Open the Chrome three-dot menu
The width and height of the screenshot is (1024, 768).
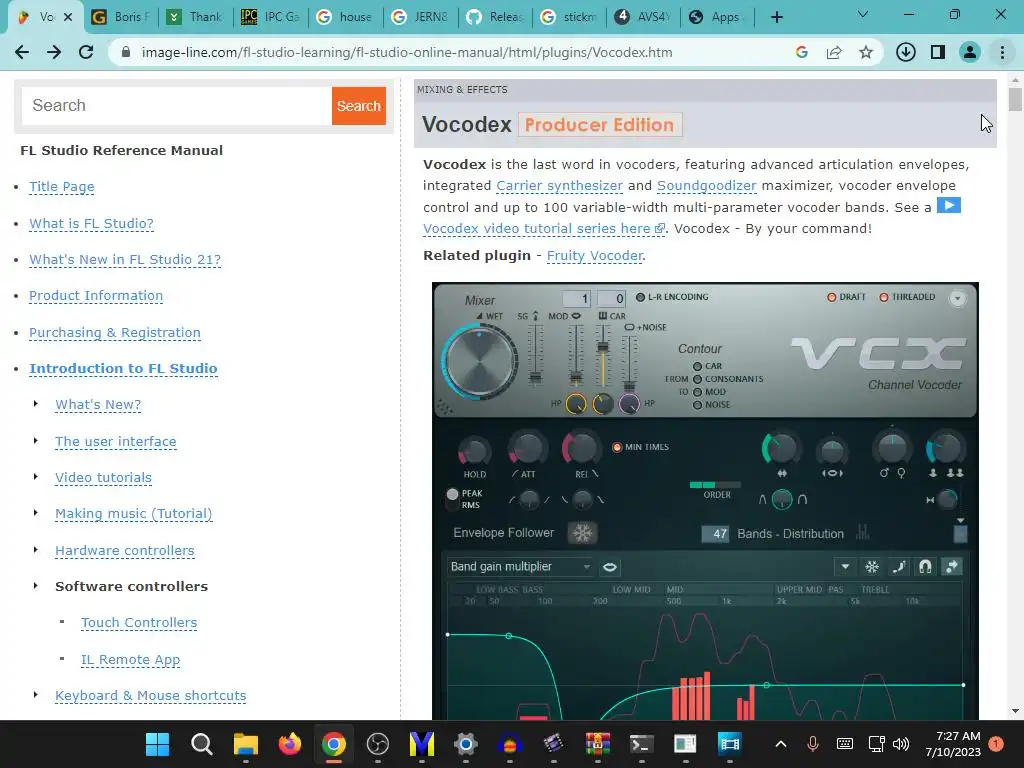click(1002, 52)
